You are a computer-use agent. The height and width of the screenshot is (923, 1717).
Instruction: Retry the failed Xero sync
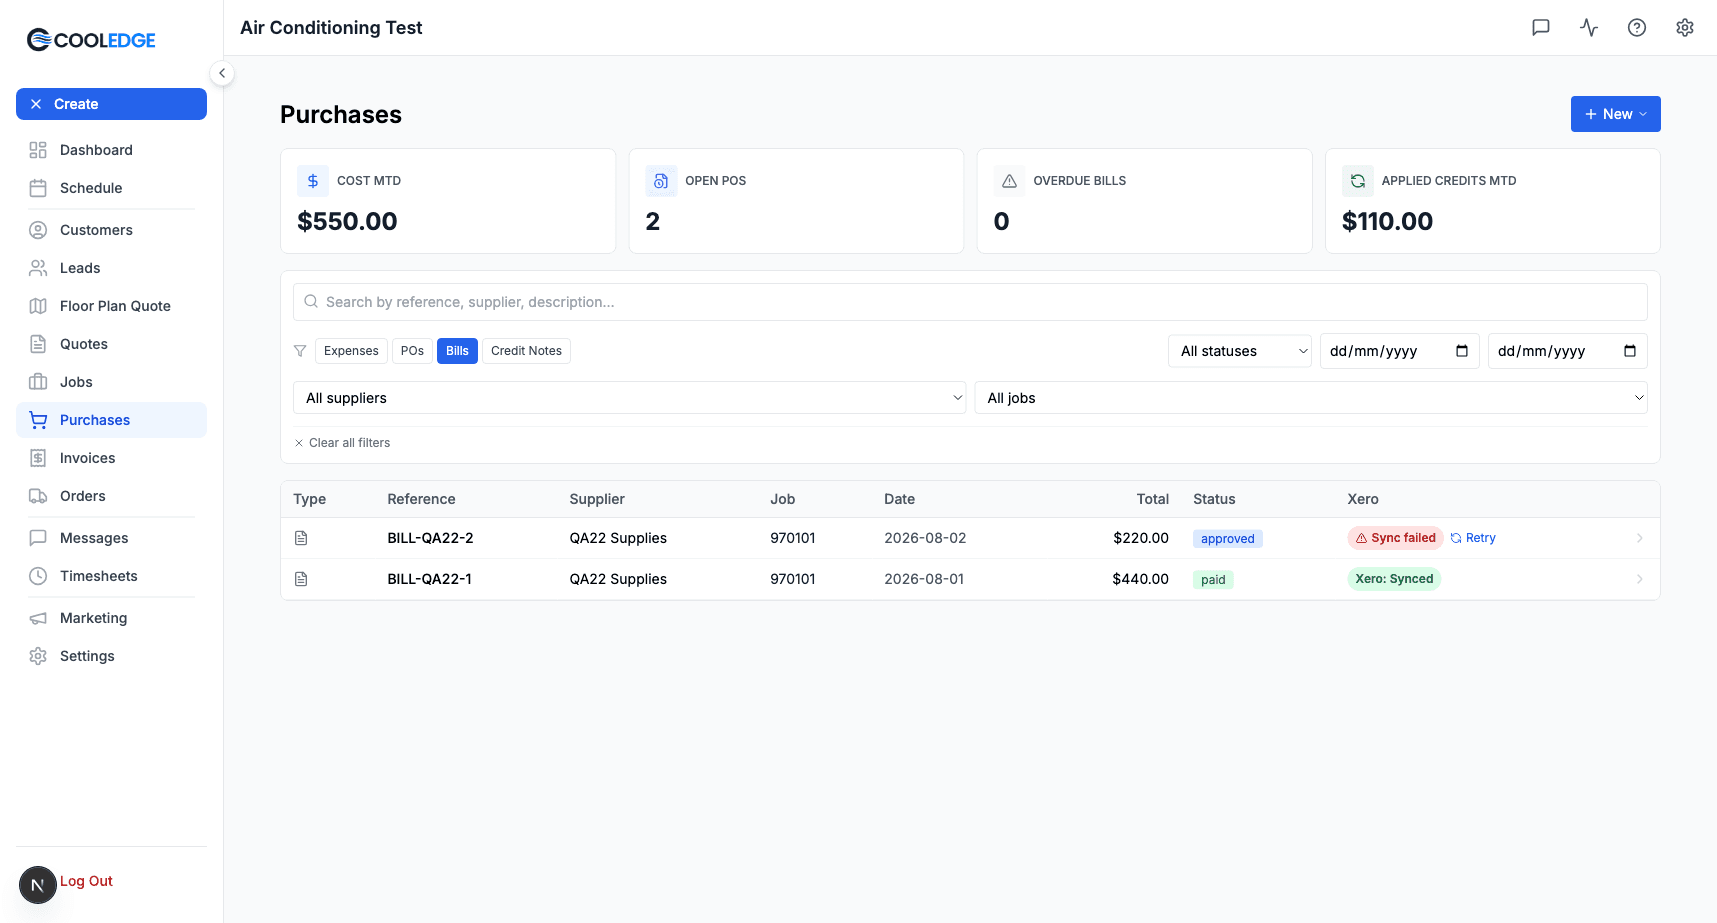coord(1473,538)
